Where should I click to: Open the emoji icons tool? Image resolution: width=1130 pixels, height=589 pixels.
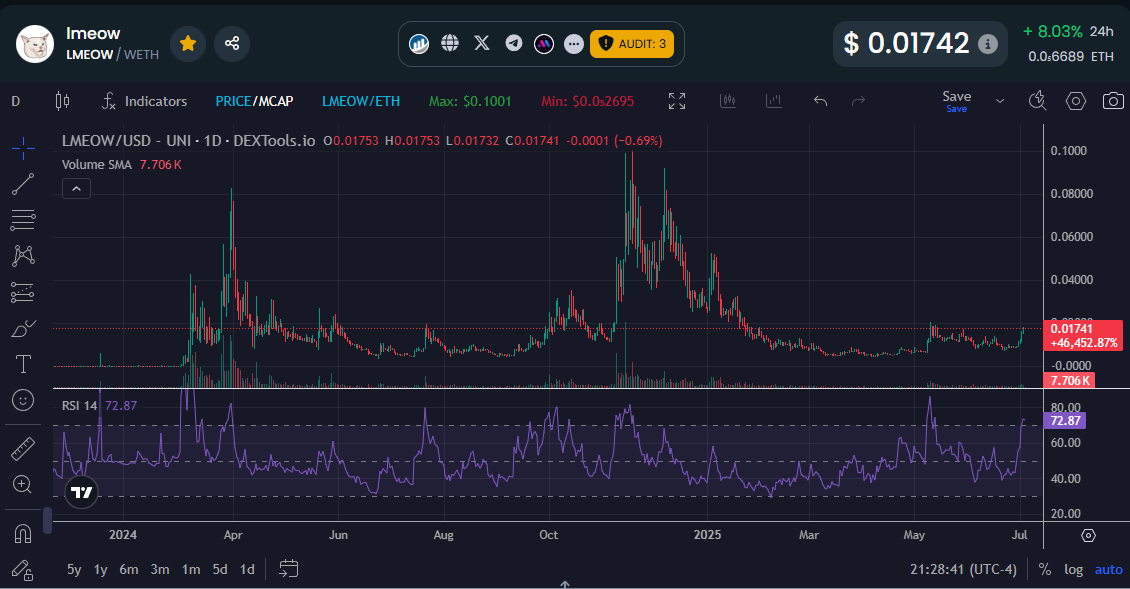(23, 400)
